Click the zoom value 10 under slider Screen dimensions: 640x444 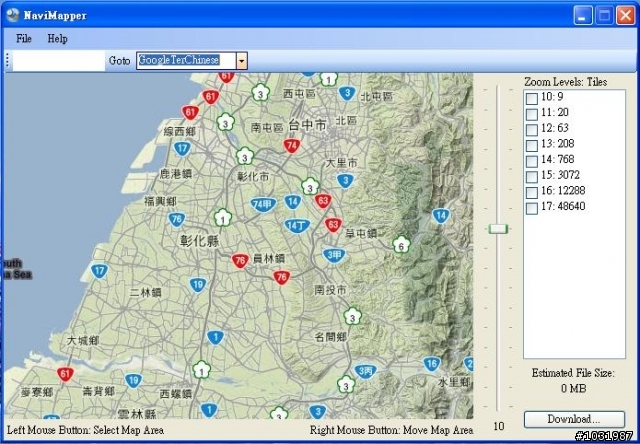499,426
